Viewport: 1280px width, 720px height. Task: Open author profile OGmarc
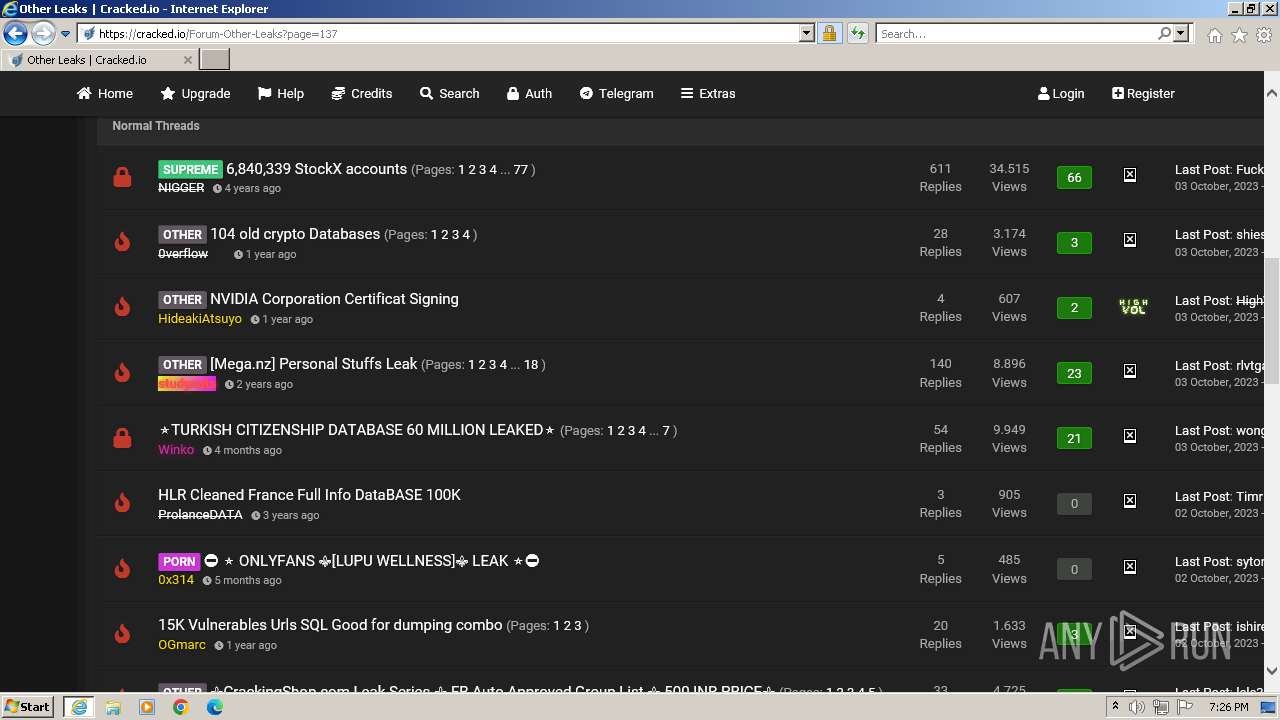(x=182, y=645)
